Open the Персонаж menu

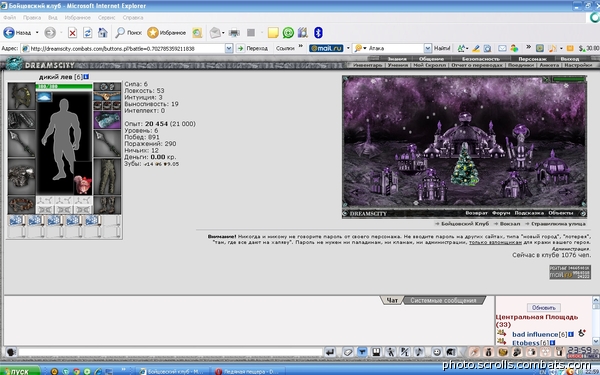pos(532,59)
